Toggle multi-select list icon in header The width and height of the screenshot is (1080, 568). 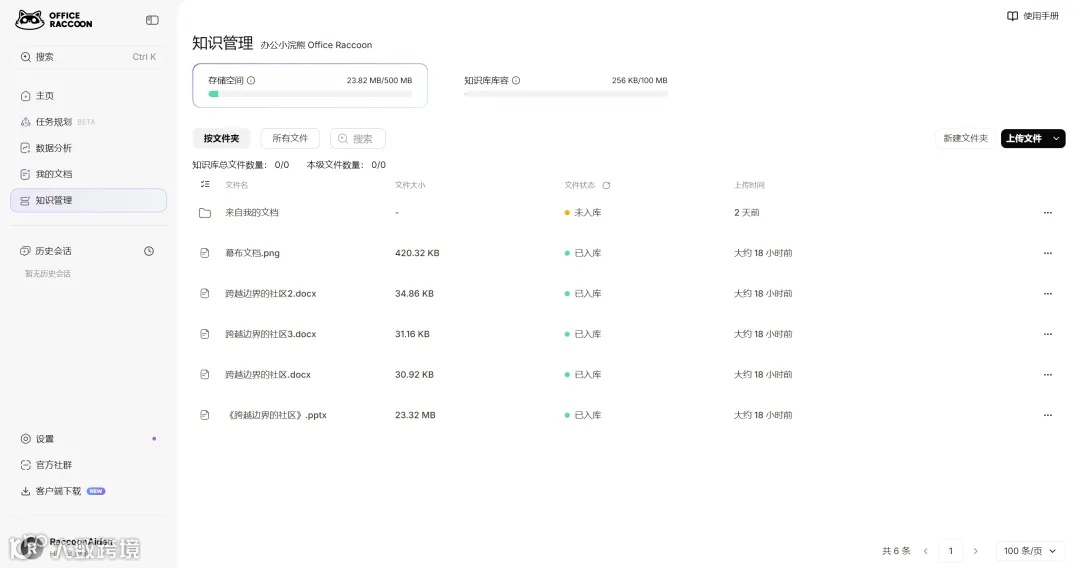tap(205, 185)
